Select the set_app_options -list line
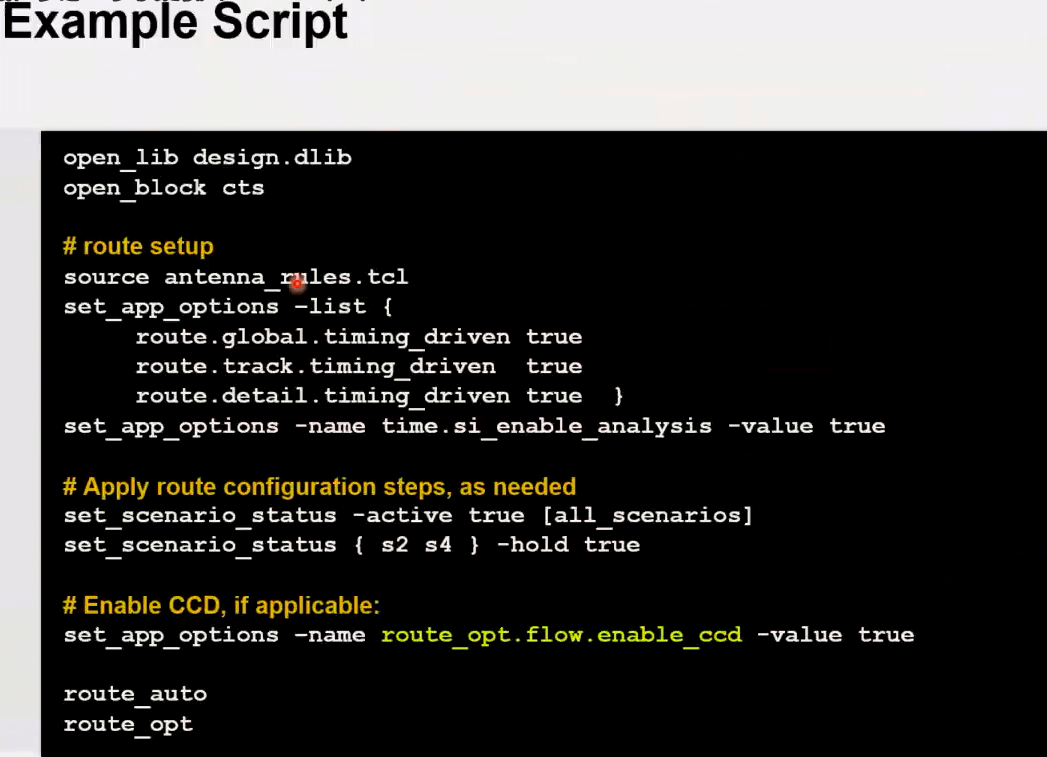1047x757 pixels. pyautogui.click(x=227, y=307)
